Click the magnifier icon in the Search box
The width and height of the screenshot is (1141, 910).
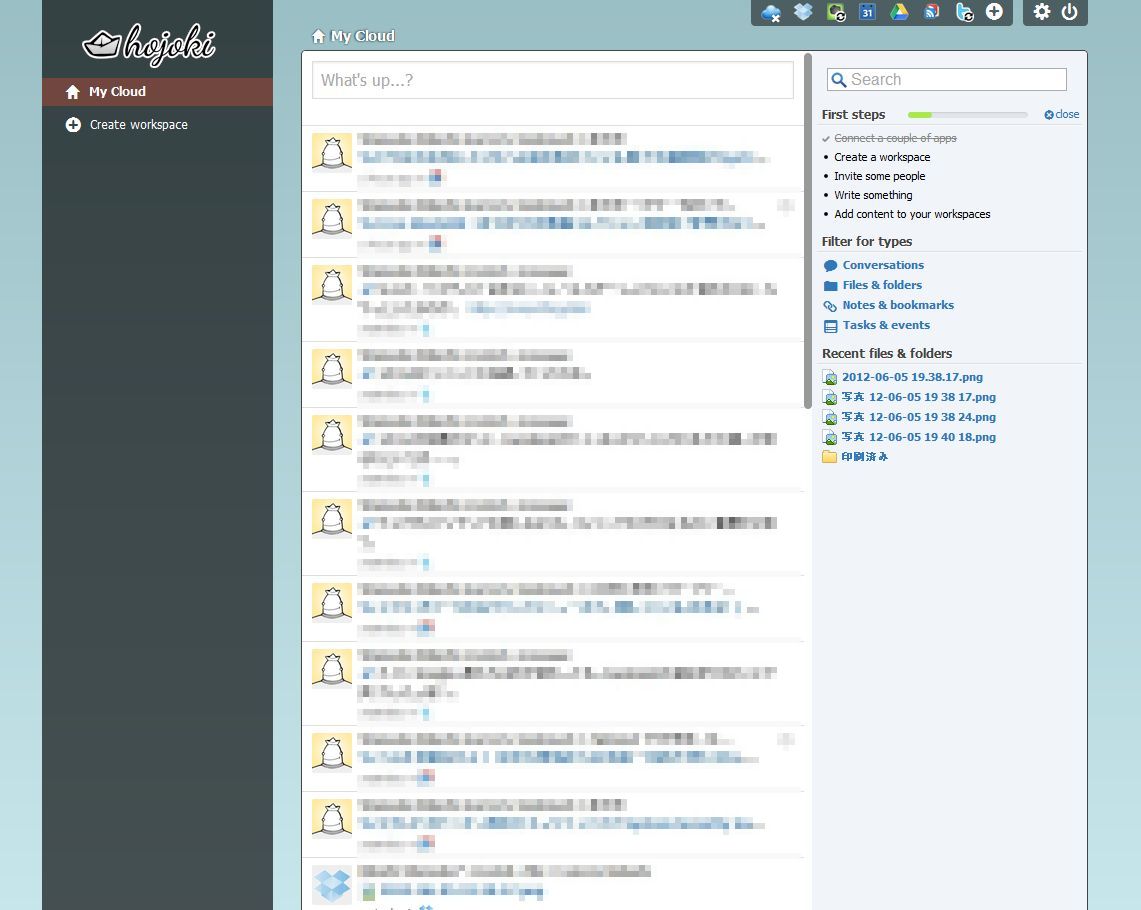[x=838, y=80]
